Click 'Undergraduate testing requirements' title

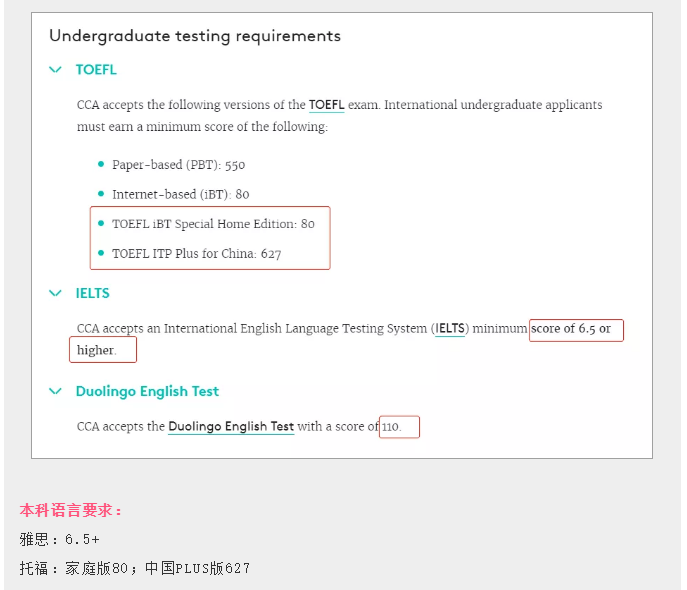pos(195,36)
